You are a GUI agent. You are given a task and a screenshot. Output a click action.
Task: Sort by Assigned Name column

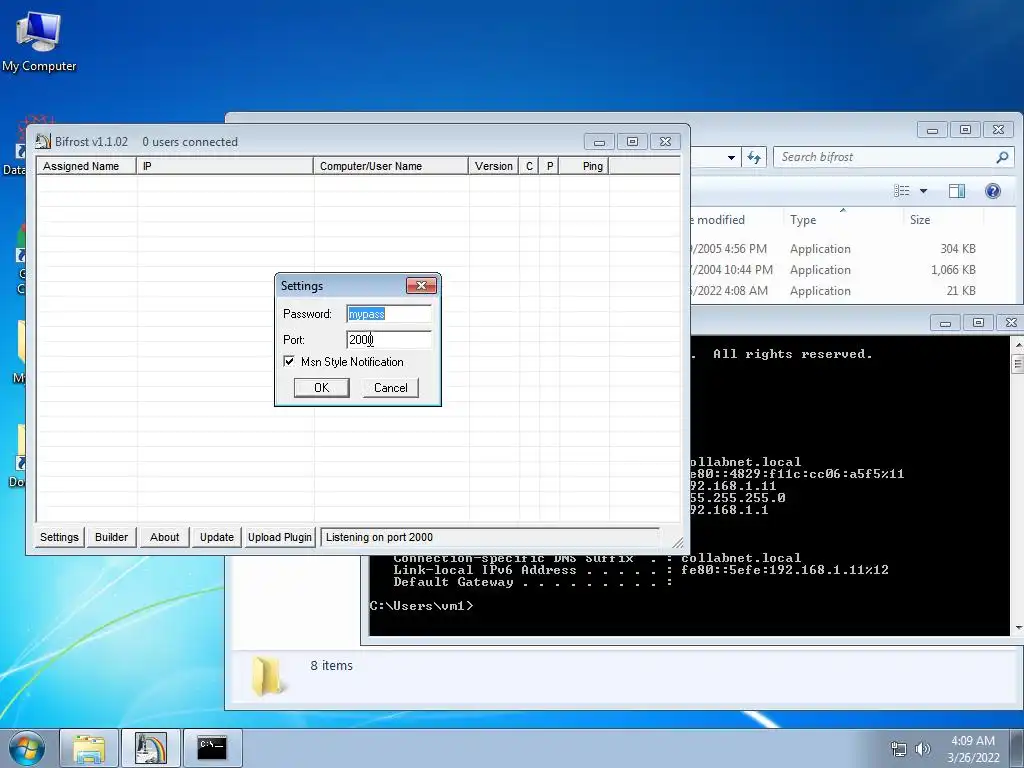click(x=86, y=166)
